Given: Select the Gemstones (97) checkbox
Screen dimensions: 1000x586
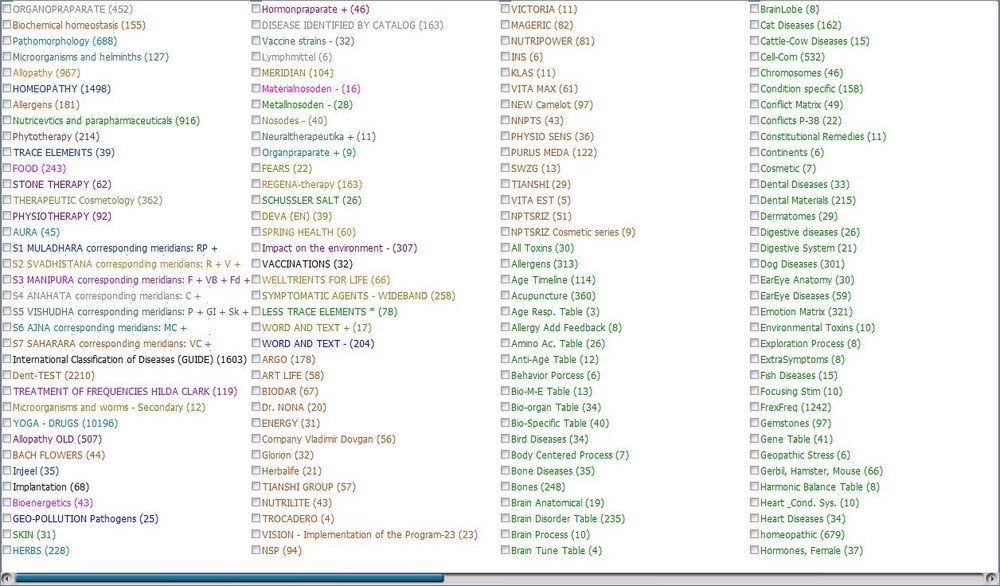Looking at the screenshot, I should (x=755, y=423).
